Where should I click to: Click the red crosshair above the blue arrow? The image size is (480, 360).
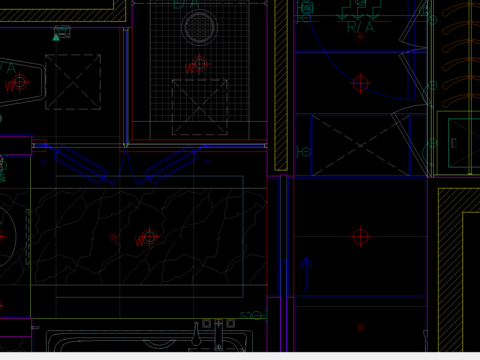[x=360, y=237]
